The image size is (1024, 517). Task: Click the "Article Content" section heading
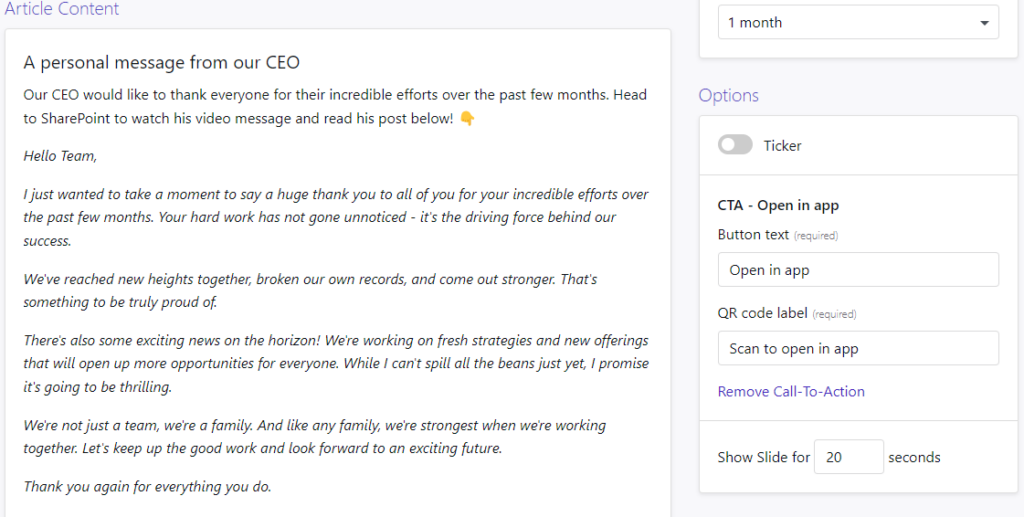(61, 9)
